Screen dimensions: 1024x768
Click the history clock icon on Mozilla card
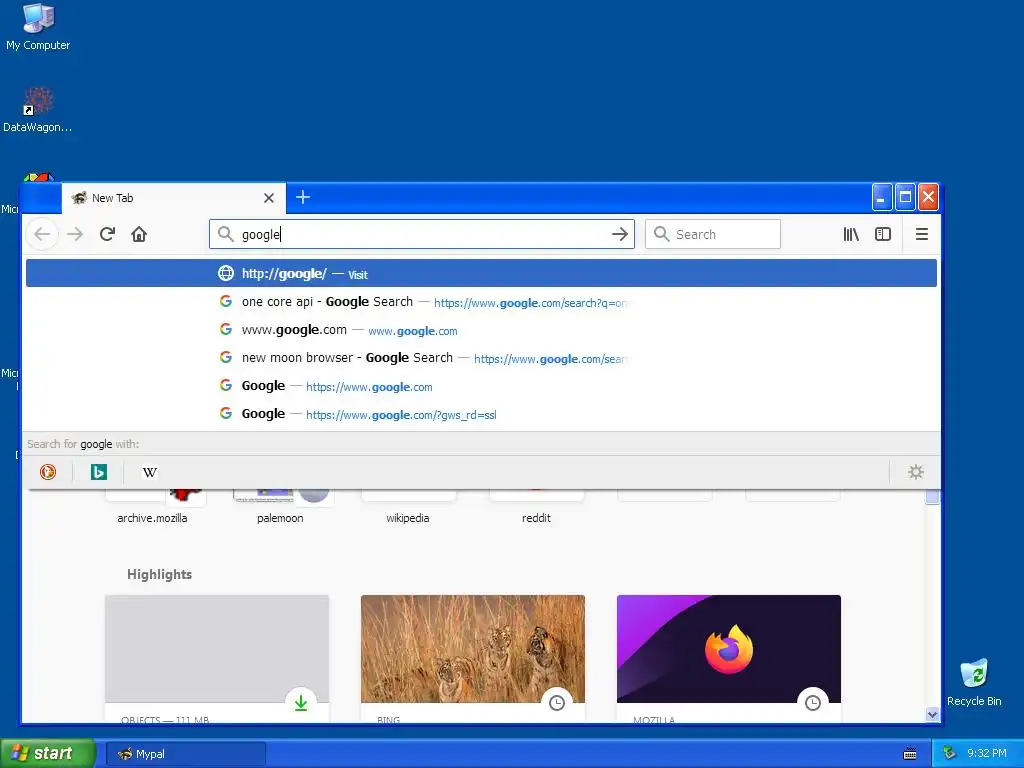[812, 703]
